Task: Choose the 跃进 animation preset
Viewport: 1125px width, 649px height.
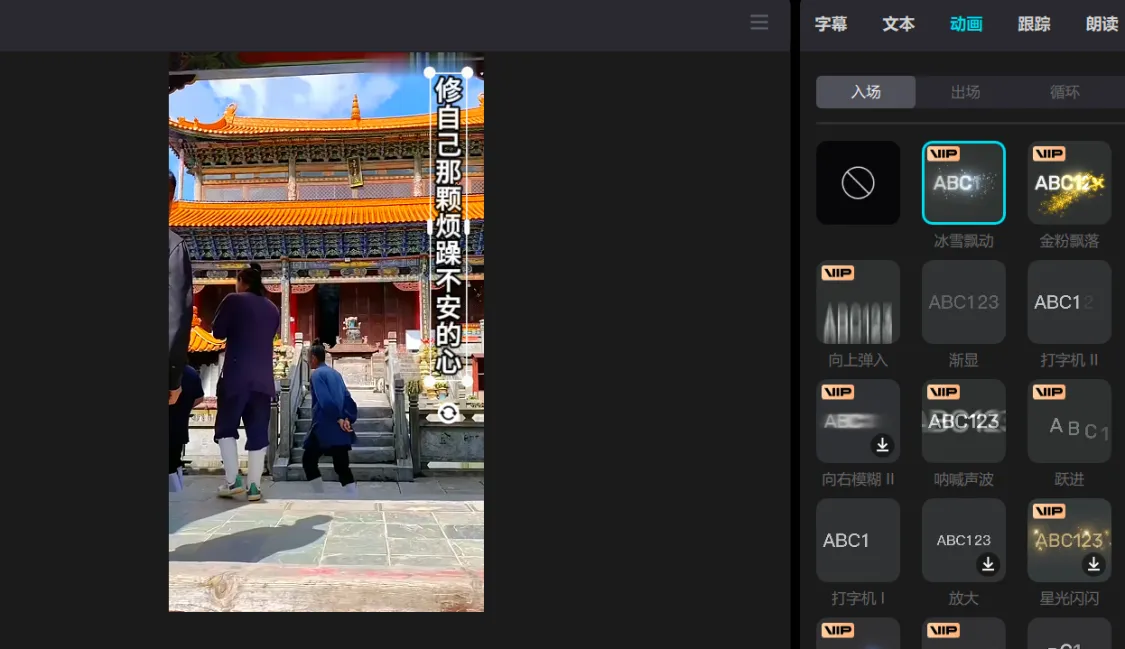Action: pos(1069,421)
